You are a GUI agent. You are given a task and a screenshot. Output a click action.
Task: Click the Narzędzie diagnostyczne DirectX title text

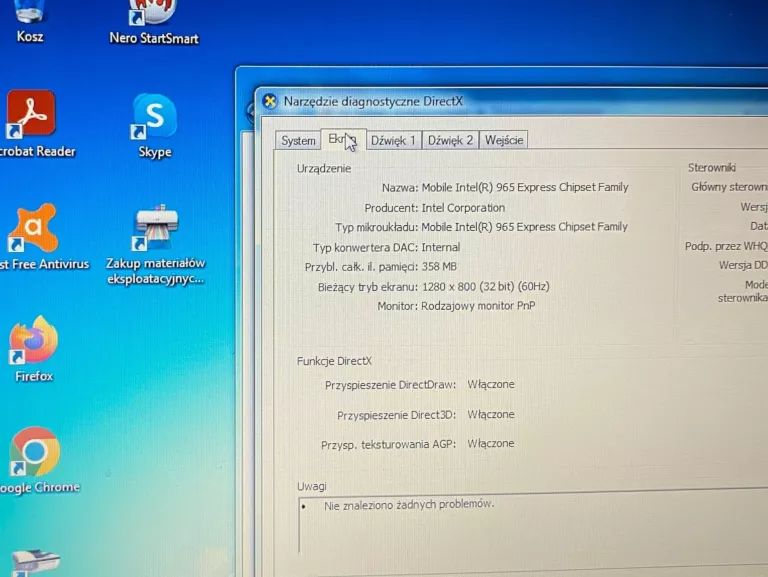(x=373, y=101)
